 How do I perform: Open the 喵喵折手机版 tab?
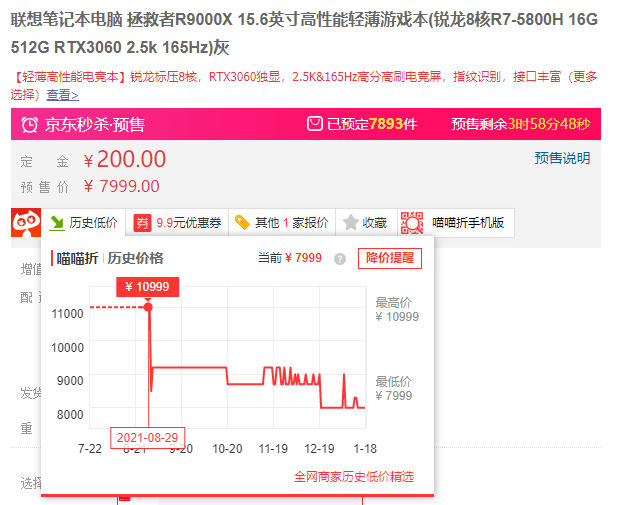click(x=456, y=223)
